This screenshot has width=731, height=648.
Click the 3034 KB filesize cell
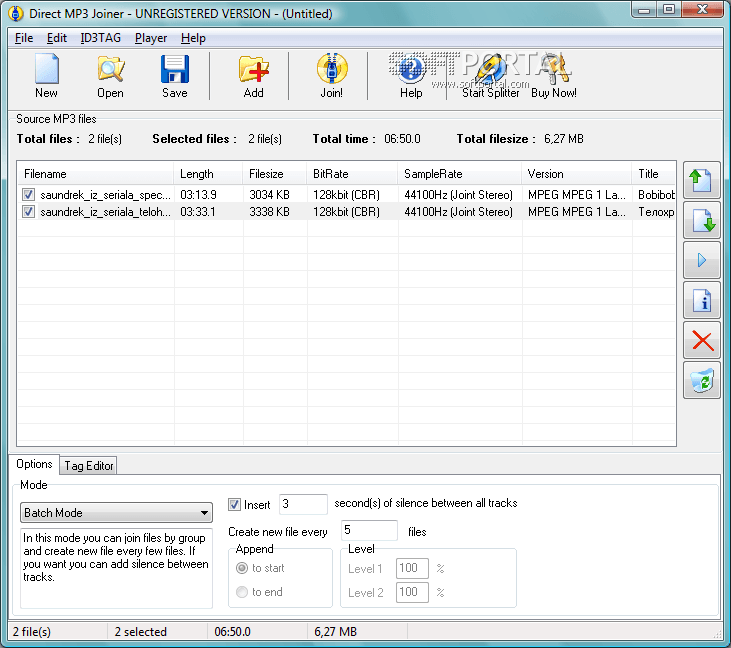tap(269, 195)
